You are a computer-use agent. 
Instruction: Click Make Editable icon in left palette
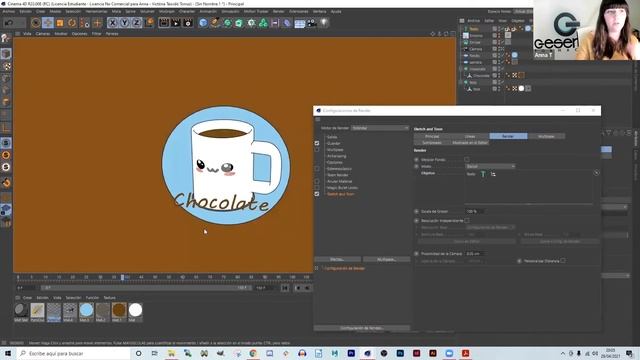6,38
